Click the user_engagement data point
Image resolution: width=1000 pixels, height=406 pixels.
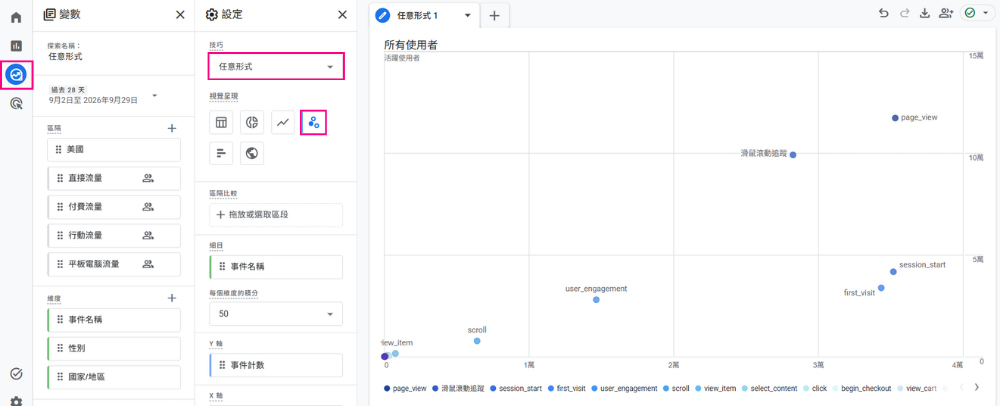(596, 300)
